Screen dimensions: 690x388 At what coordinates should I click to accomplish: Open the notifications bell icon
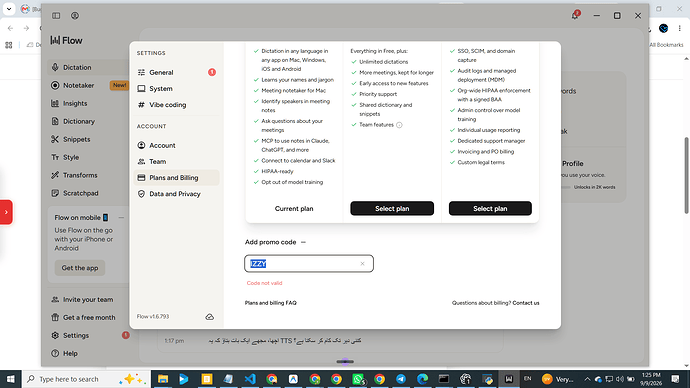(x=575, y=15)
